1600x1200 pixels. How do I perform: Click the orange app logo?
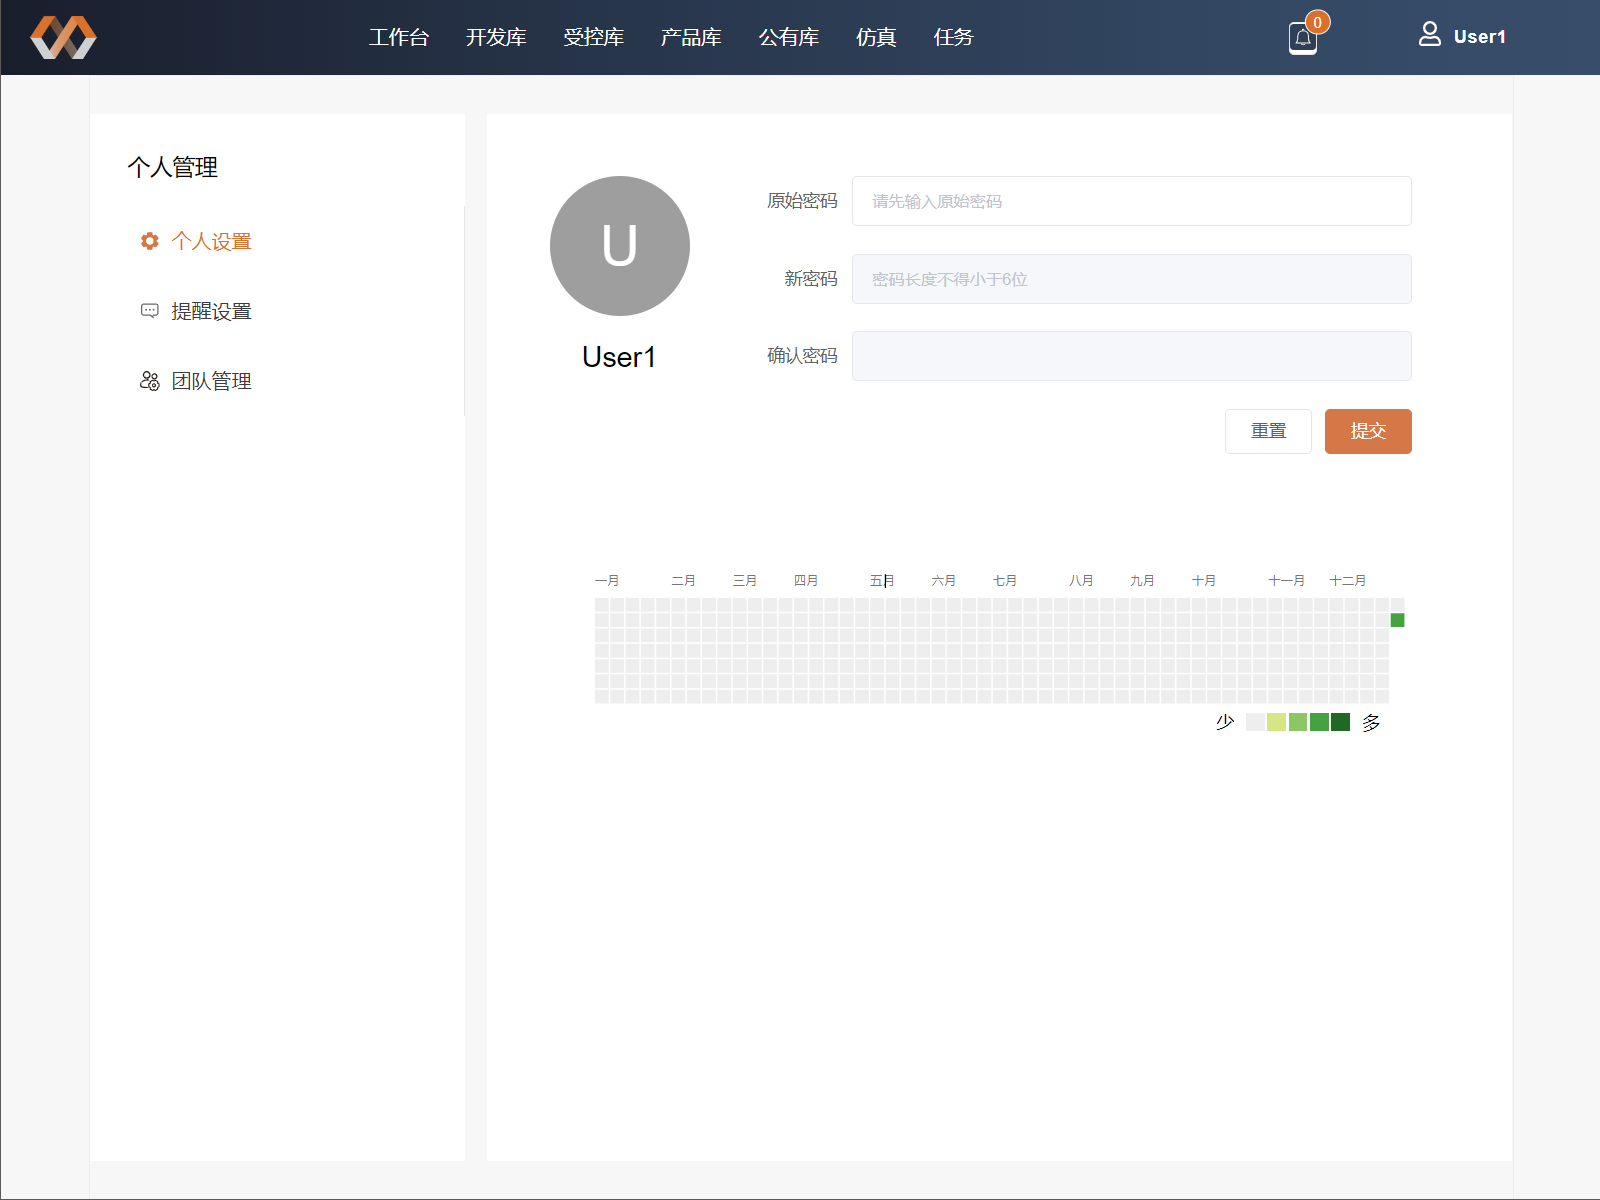[x=63, y=37]
